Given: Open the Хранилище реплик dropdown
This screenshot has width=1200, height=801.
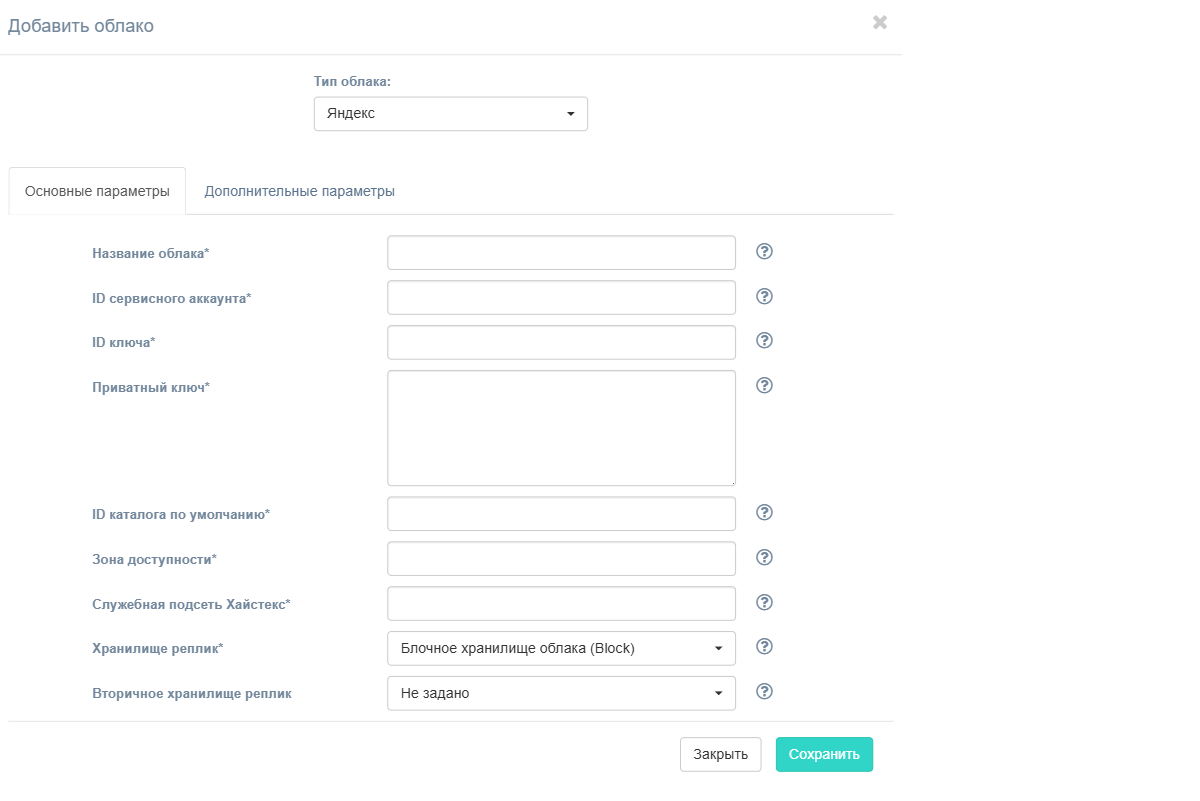Looking at the screenshot, I should (561, 648).
